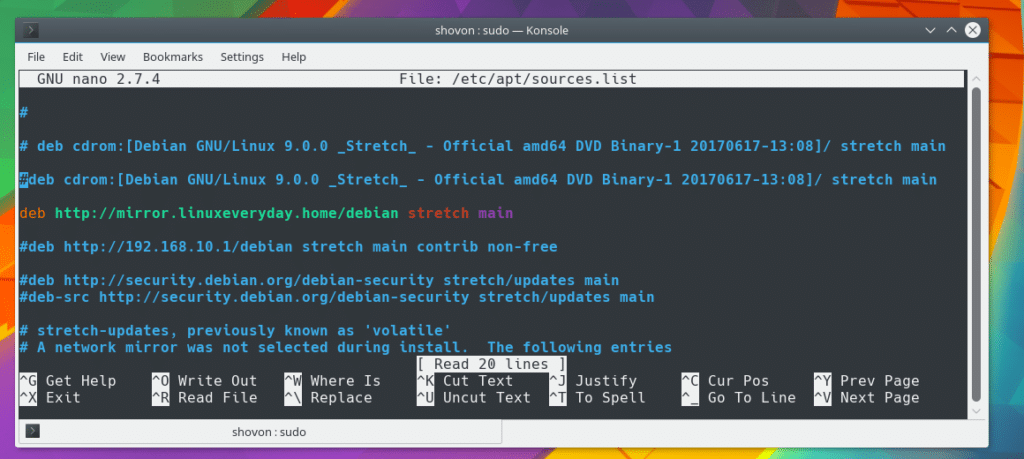
Task: Click scrollbar down arrow in terminal
Action: pyautogui.click(x=976, y=411)
